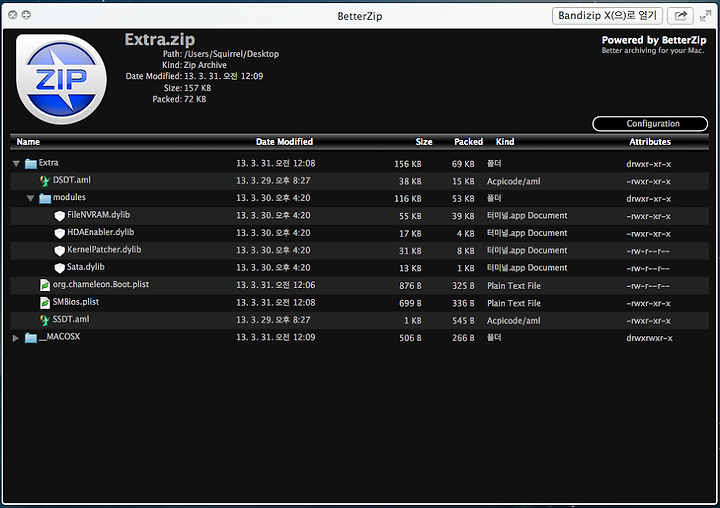The image size is (720, 508).
Task: Click drwxrwxr-x attributes of __MACOSX
Action: [x=649, y=339]
